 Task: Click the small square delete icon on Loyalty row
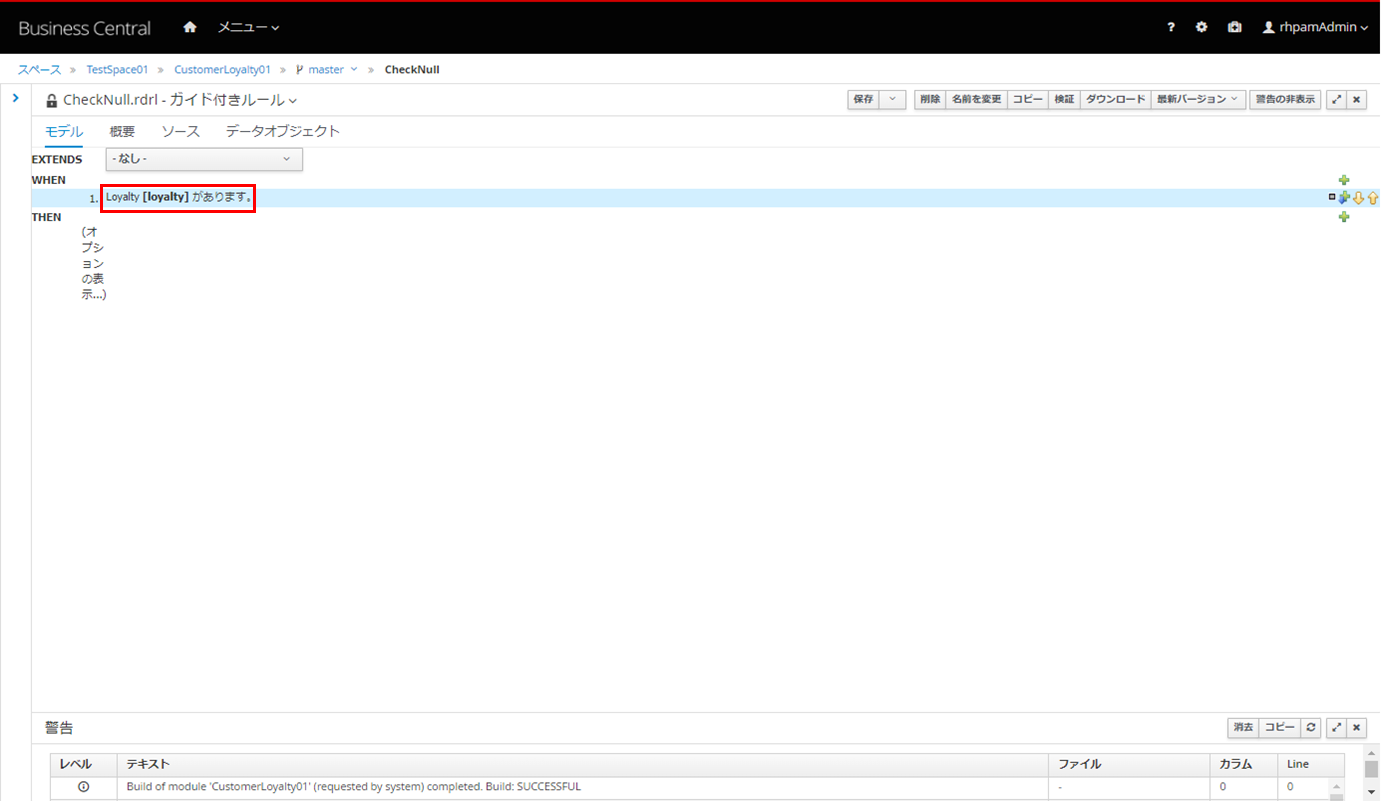tap(1332, 197)
